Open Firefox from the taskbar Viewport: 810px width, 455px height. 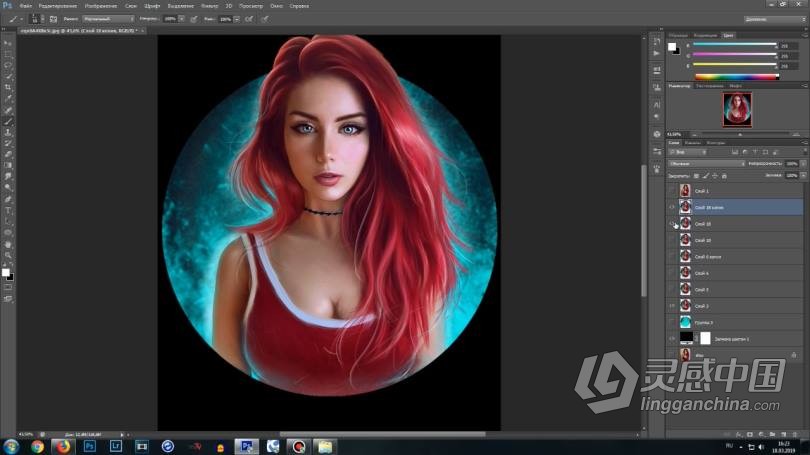pyautogui.click(x=63, y=446)
